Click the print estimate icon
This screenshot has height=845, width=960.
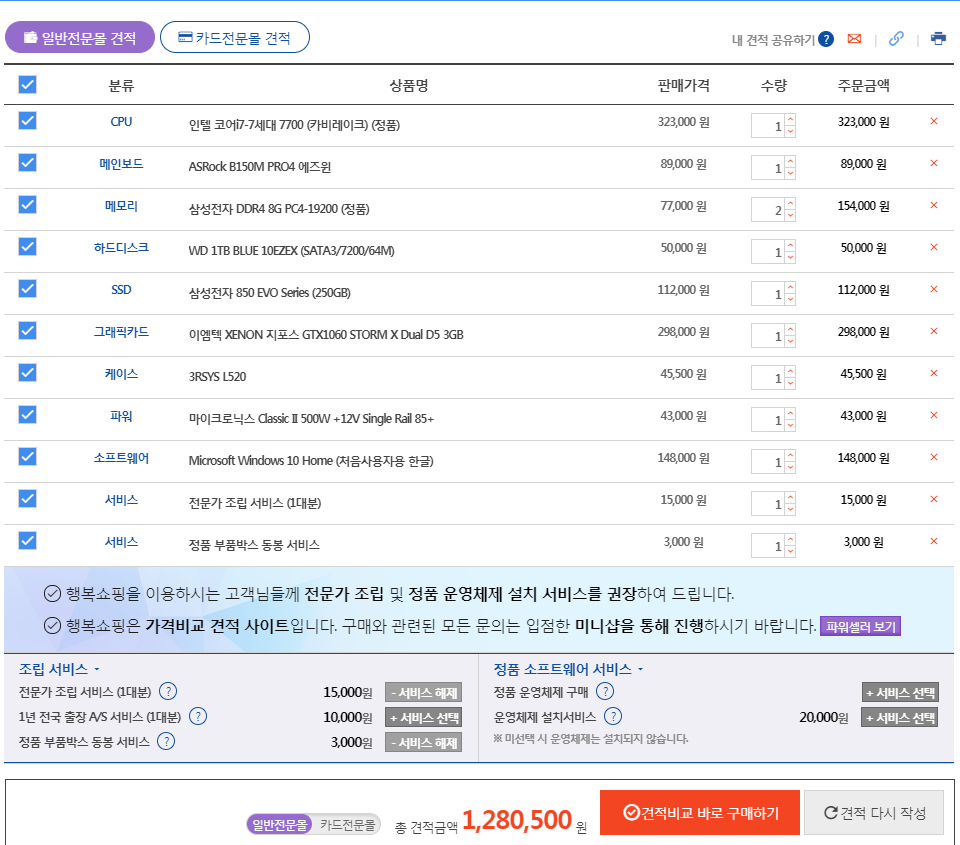click(938, 39)
